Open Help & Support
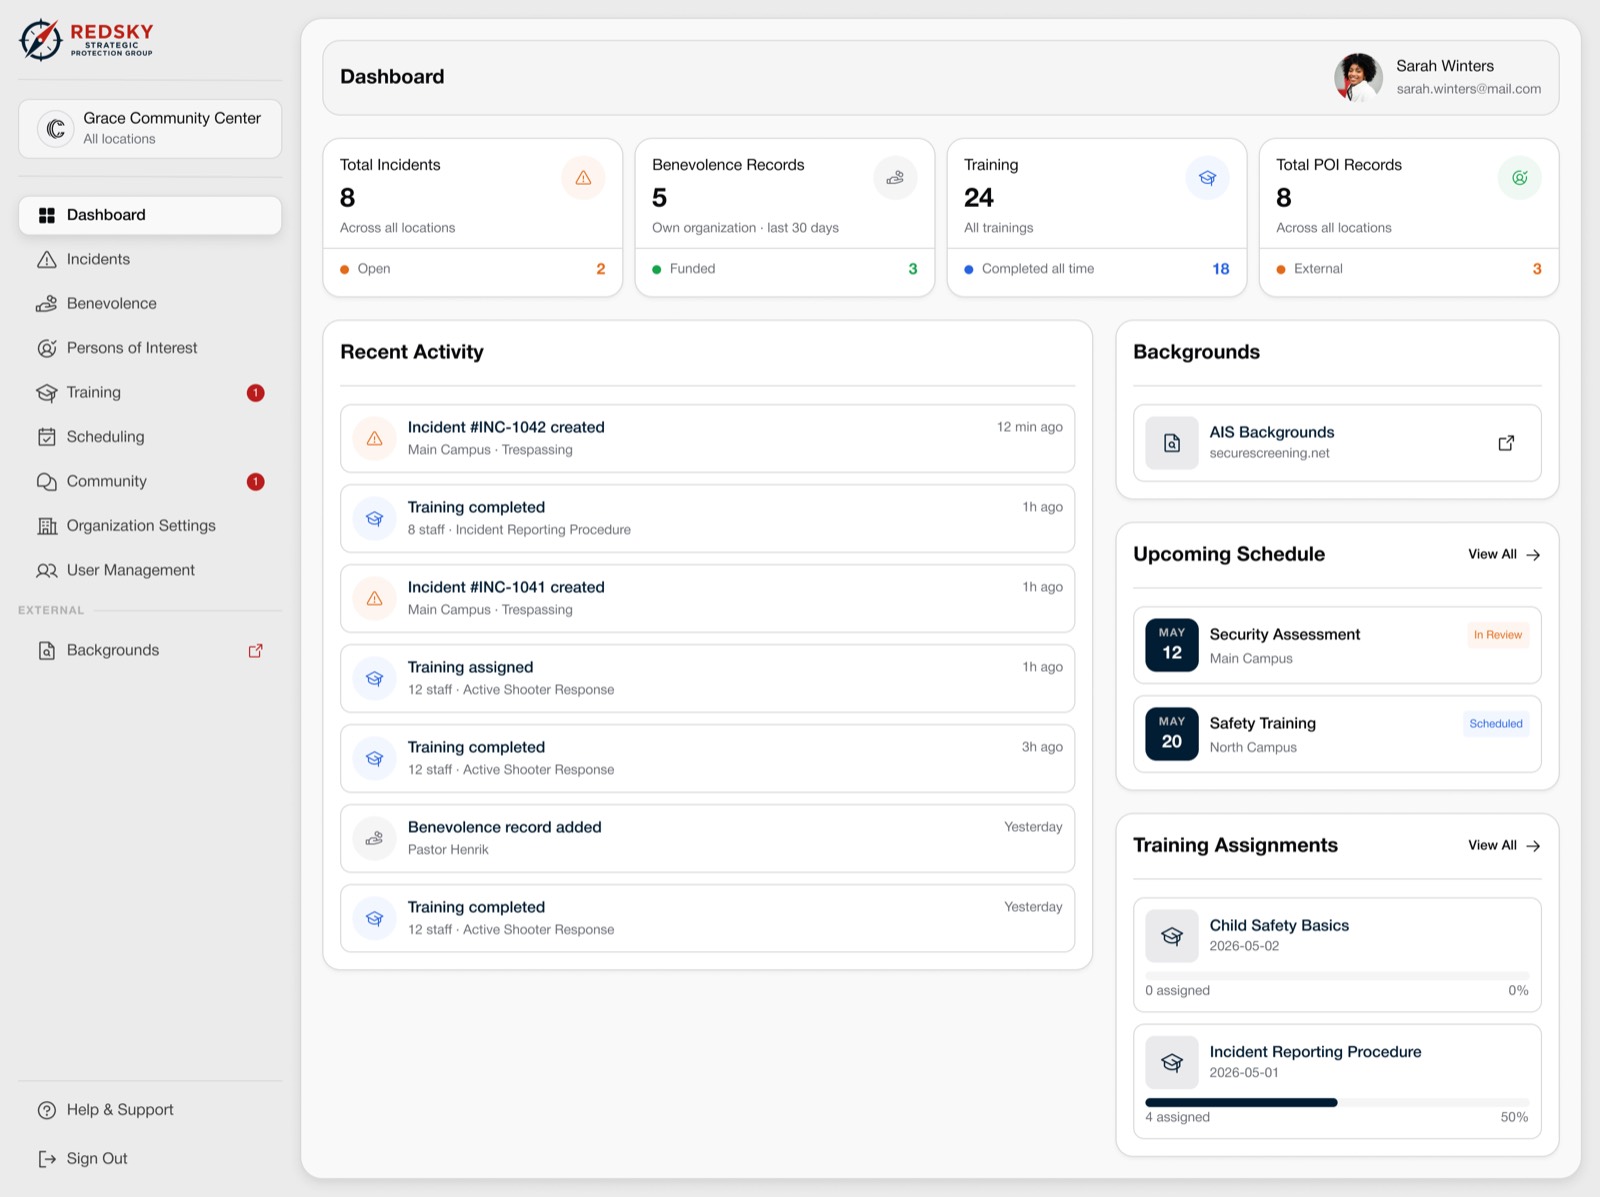This screenshot has height=1197, width=1600. coord(150,1110)
